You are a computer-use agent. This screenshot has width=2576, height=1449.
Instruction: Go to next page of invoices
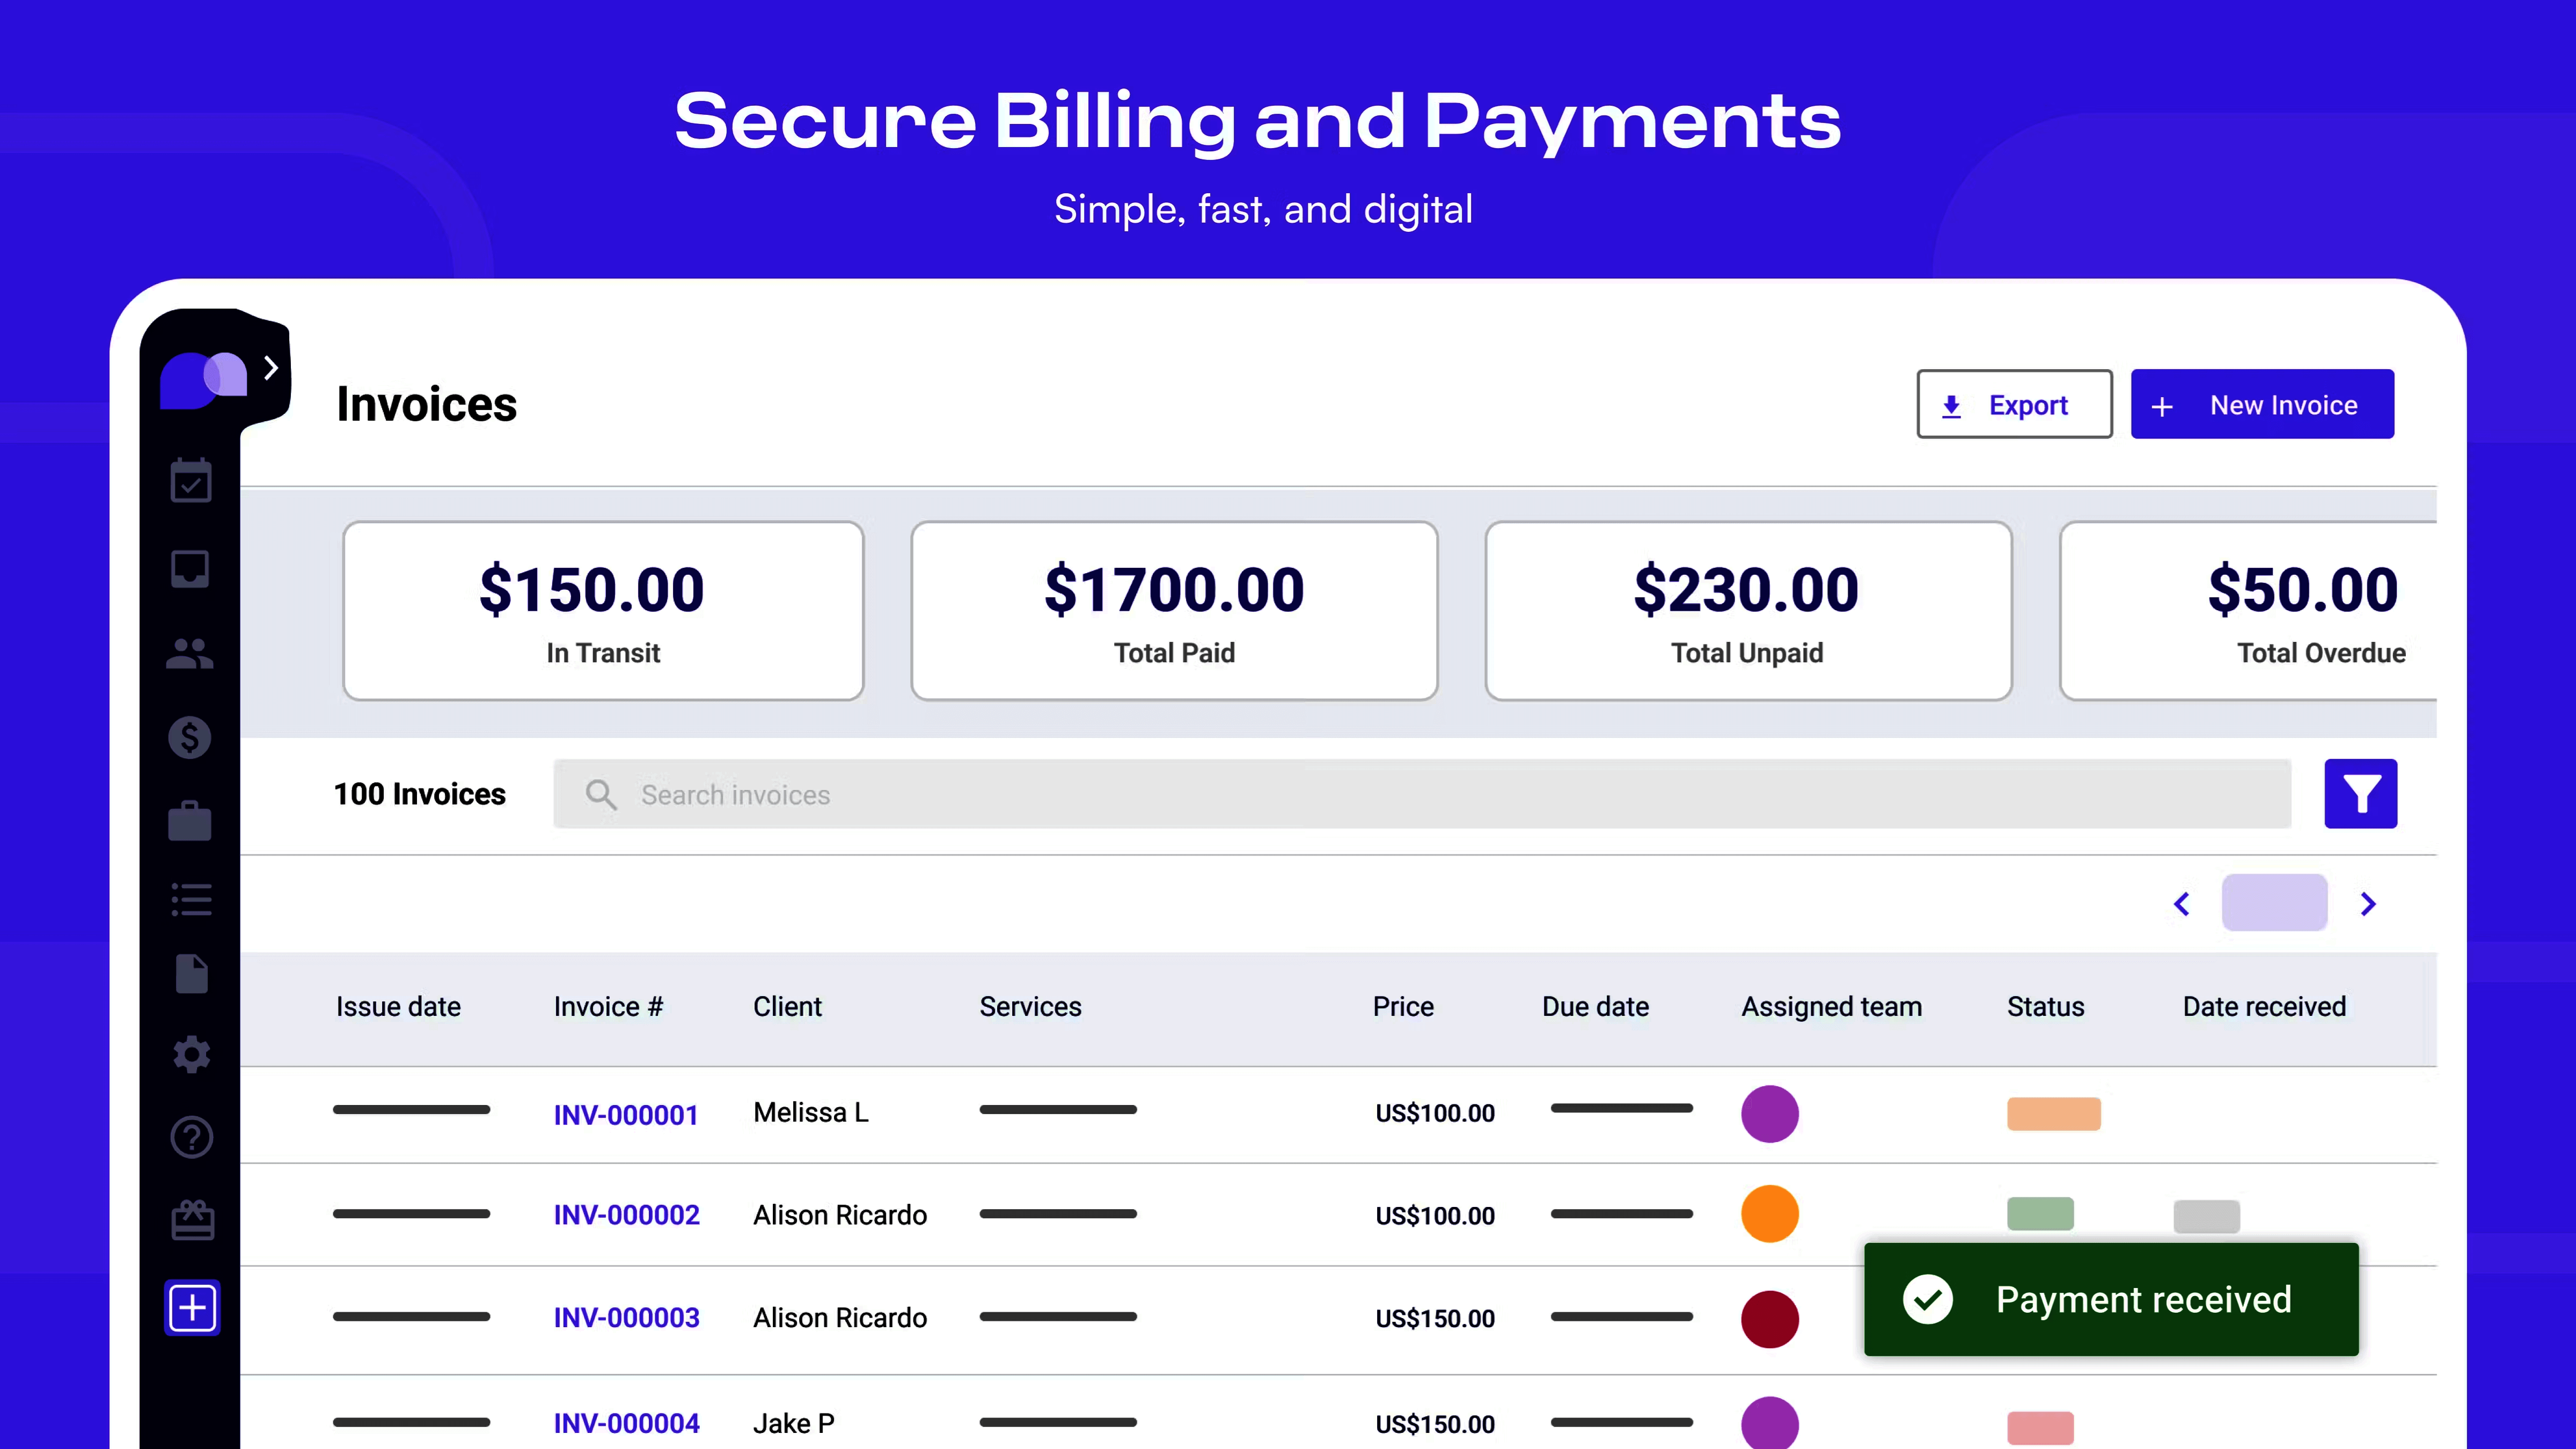[2368, 904]
